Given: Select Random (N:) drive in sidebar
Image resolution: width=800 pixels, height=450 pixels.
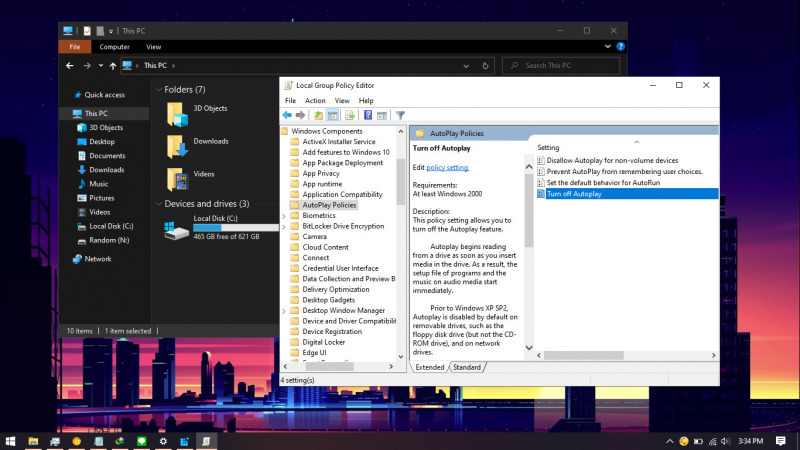Looking at the screenshot, I should 109,240.
